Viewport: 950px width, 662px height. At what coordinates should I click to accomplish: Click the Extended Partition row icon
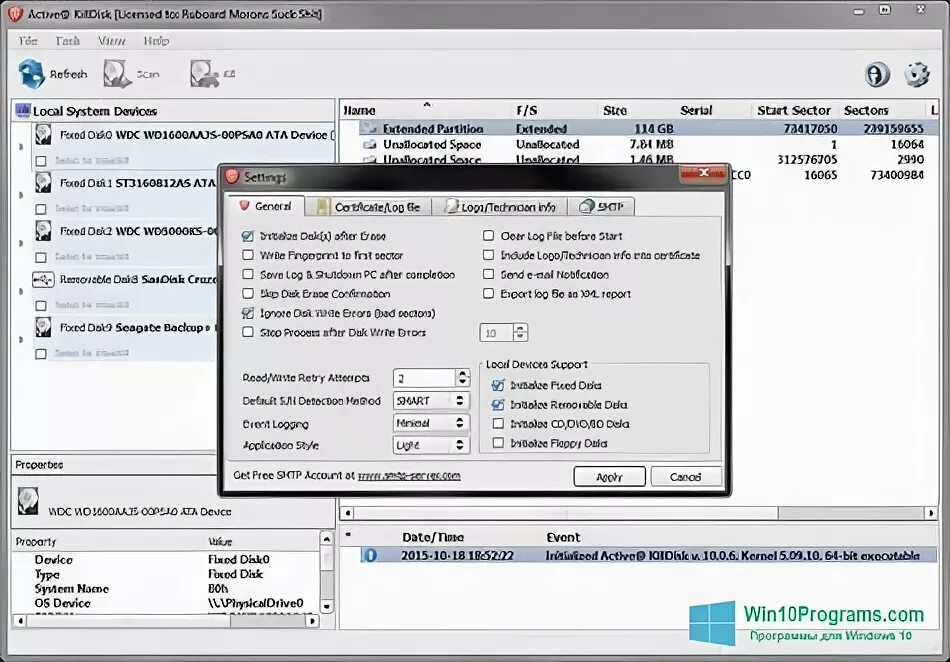tap(370, 128)
